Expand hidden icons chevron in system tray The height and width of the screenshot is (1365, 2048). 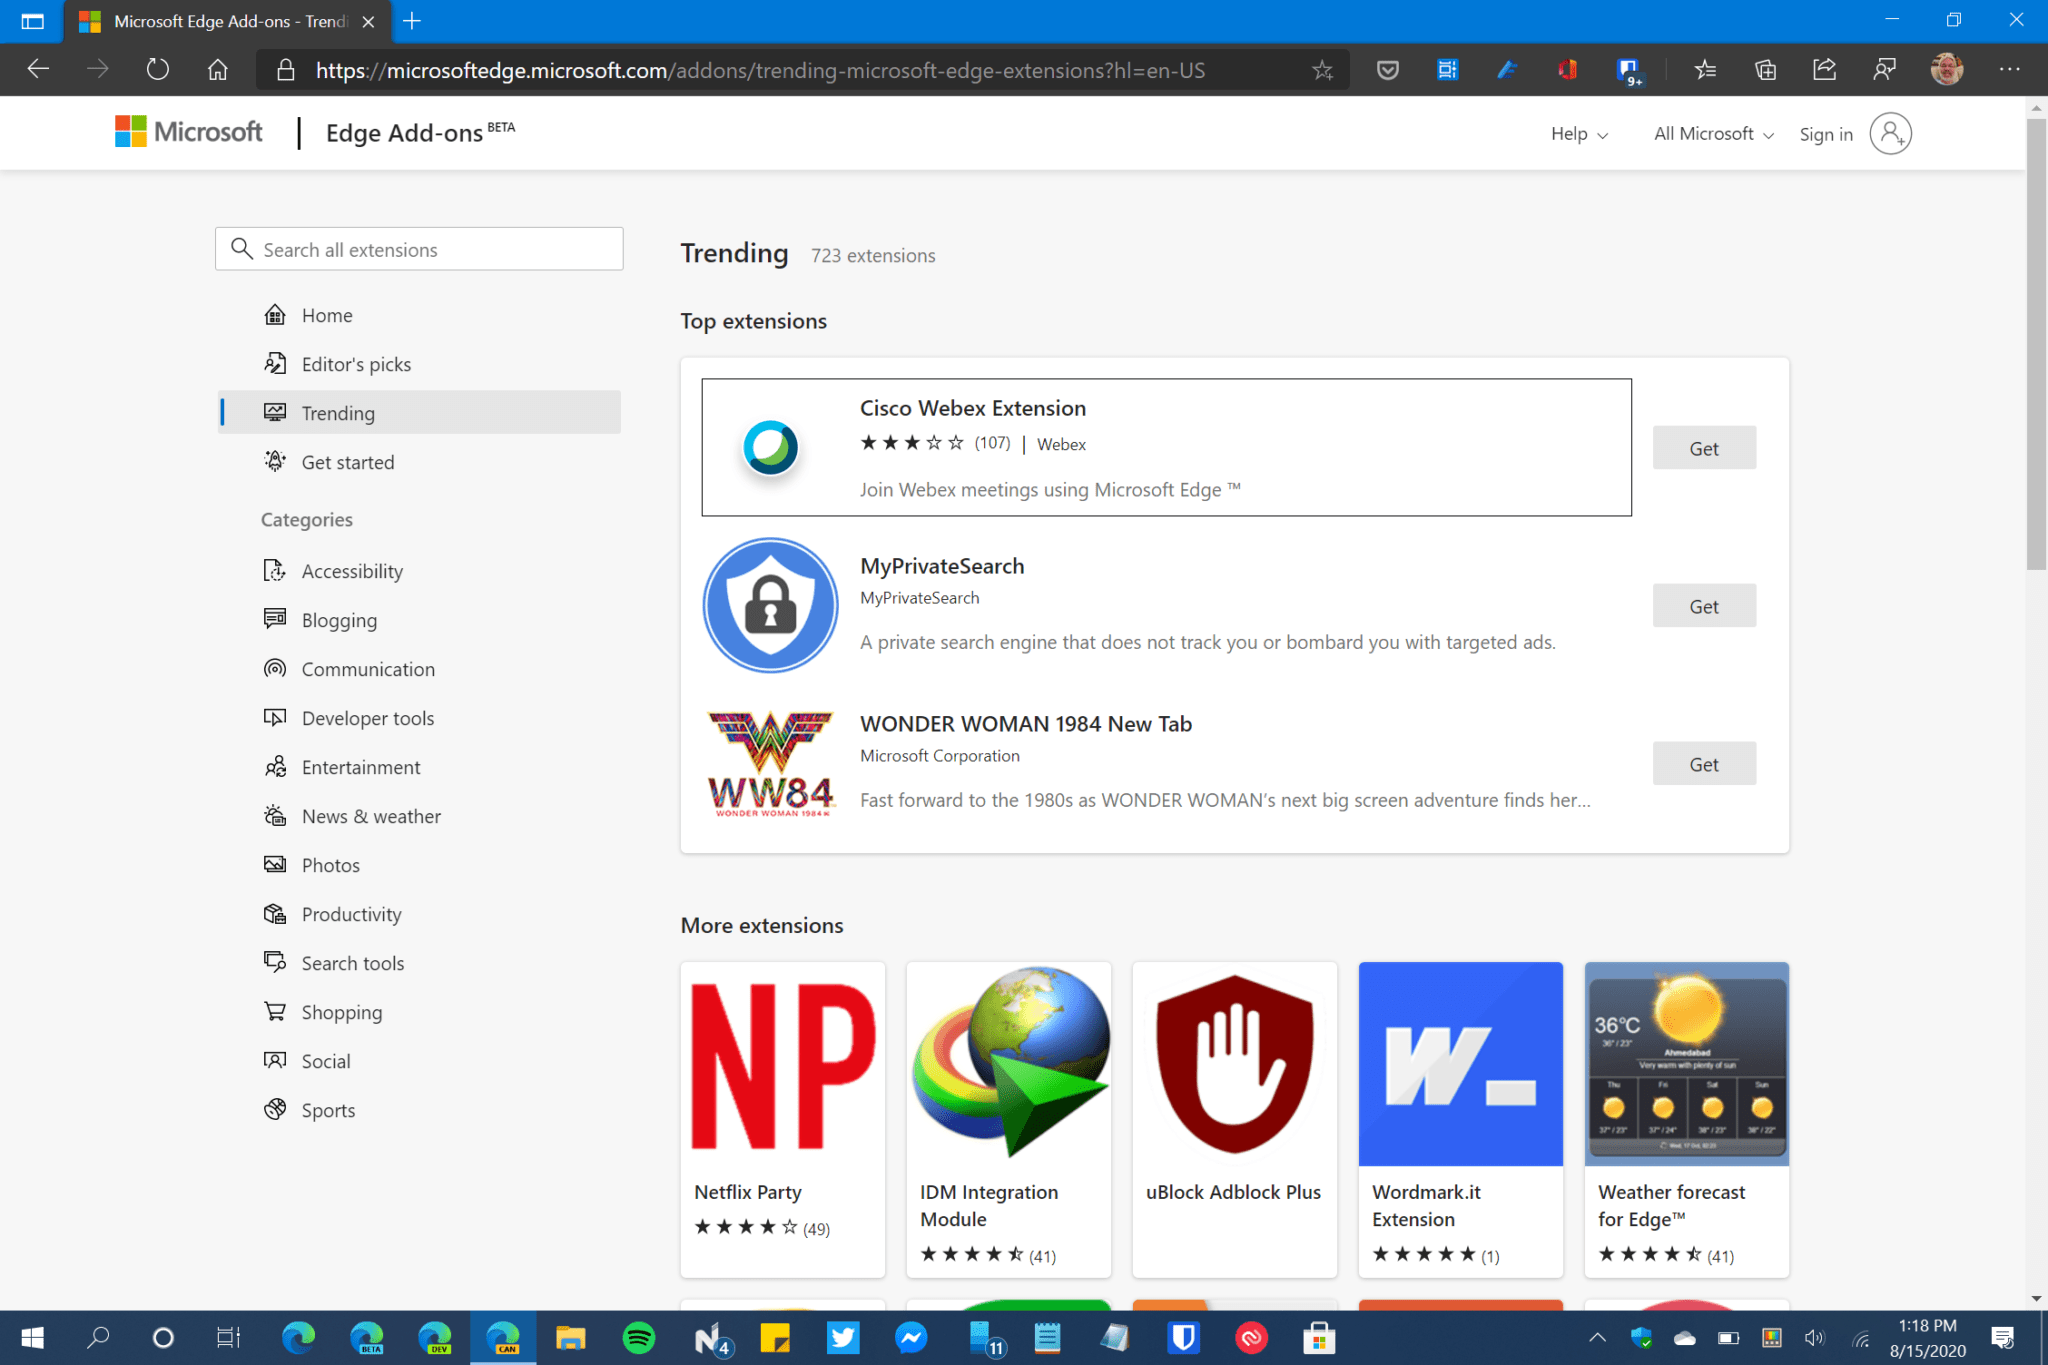pos(1597,1338)
